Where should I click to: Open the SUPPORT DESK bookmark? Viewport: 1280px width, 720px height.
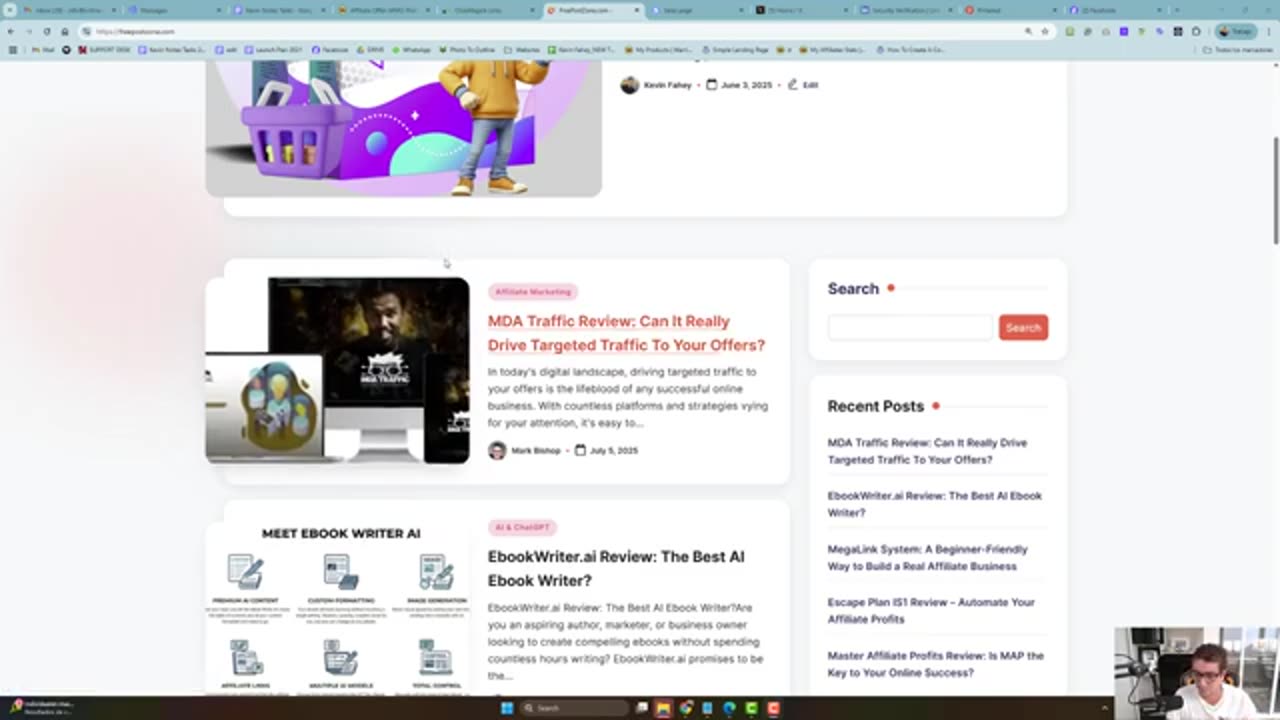pyautogui.click(x=104, y=49)
